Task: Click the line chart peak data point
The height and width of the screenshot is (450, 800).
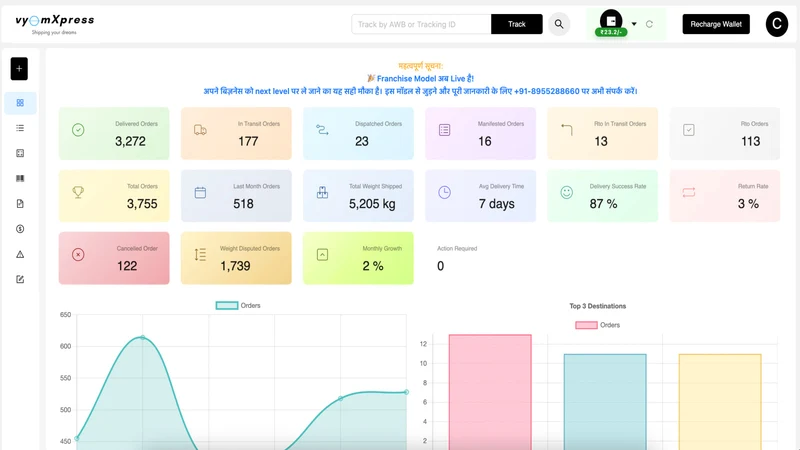Action: (142, 337)
